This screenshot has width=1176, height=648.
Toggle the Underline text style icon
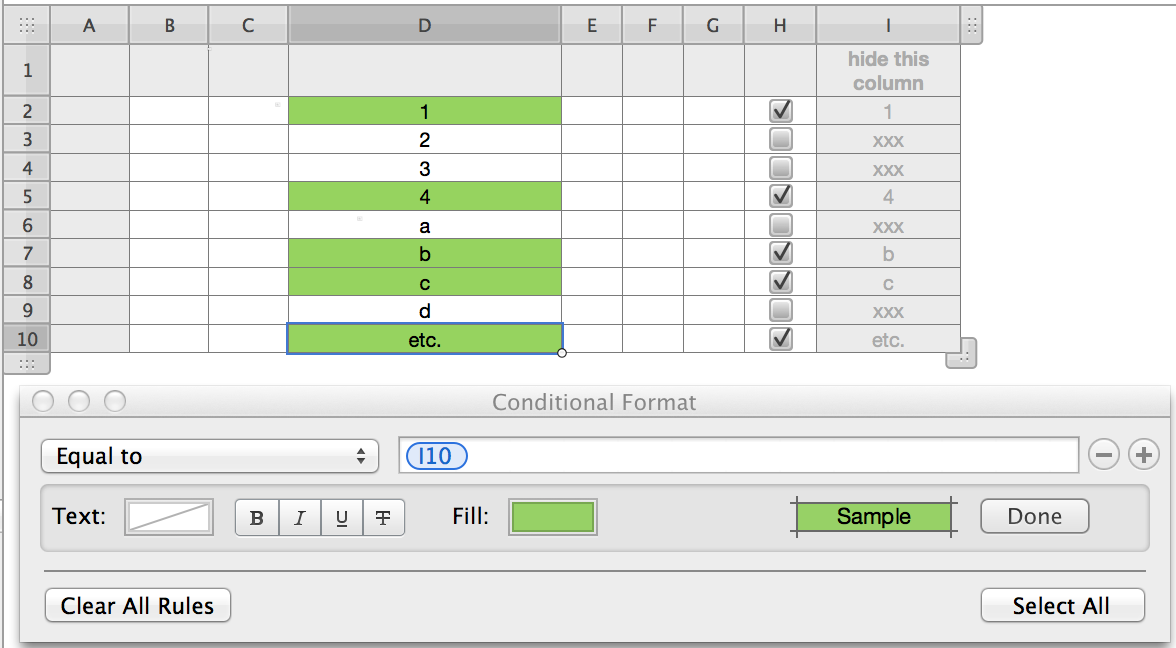pyautogui.click(x=342, y=518)
